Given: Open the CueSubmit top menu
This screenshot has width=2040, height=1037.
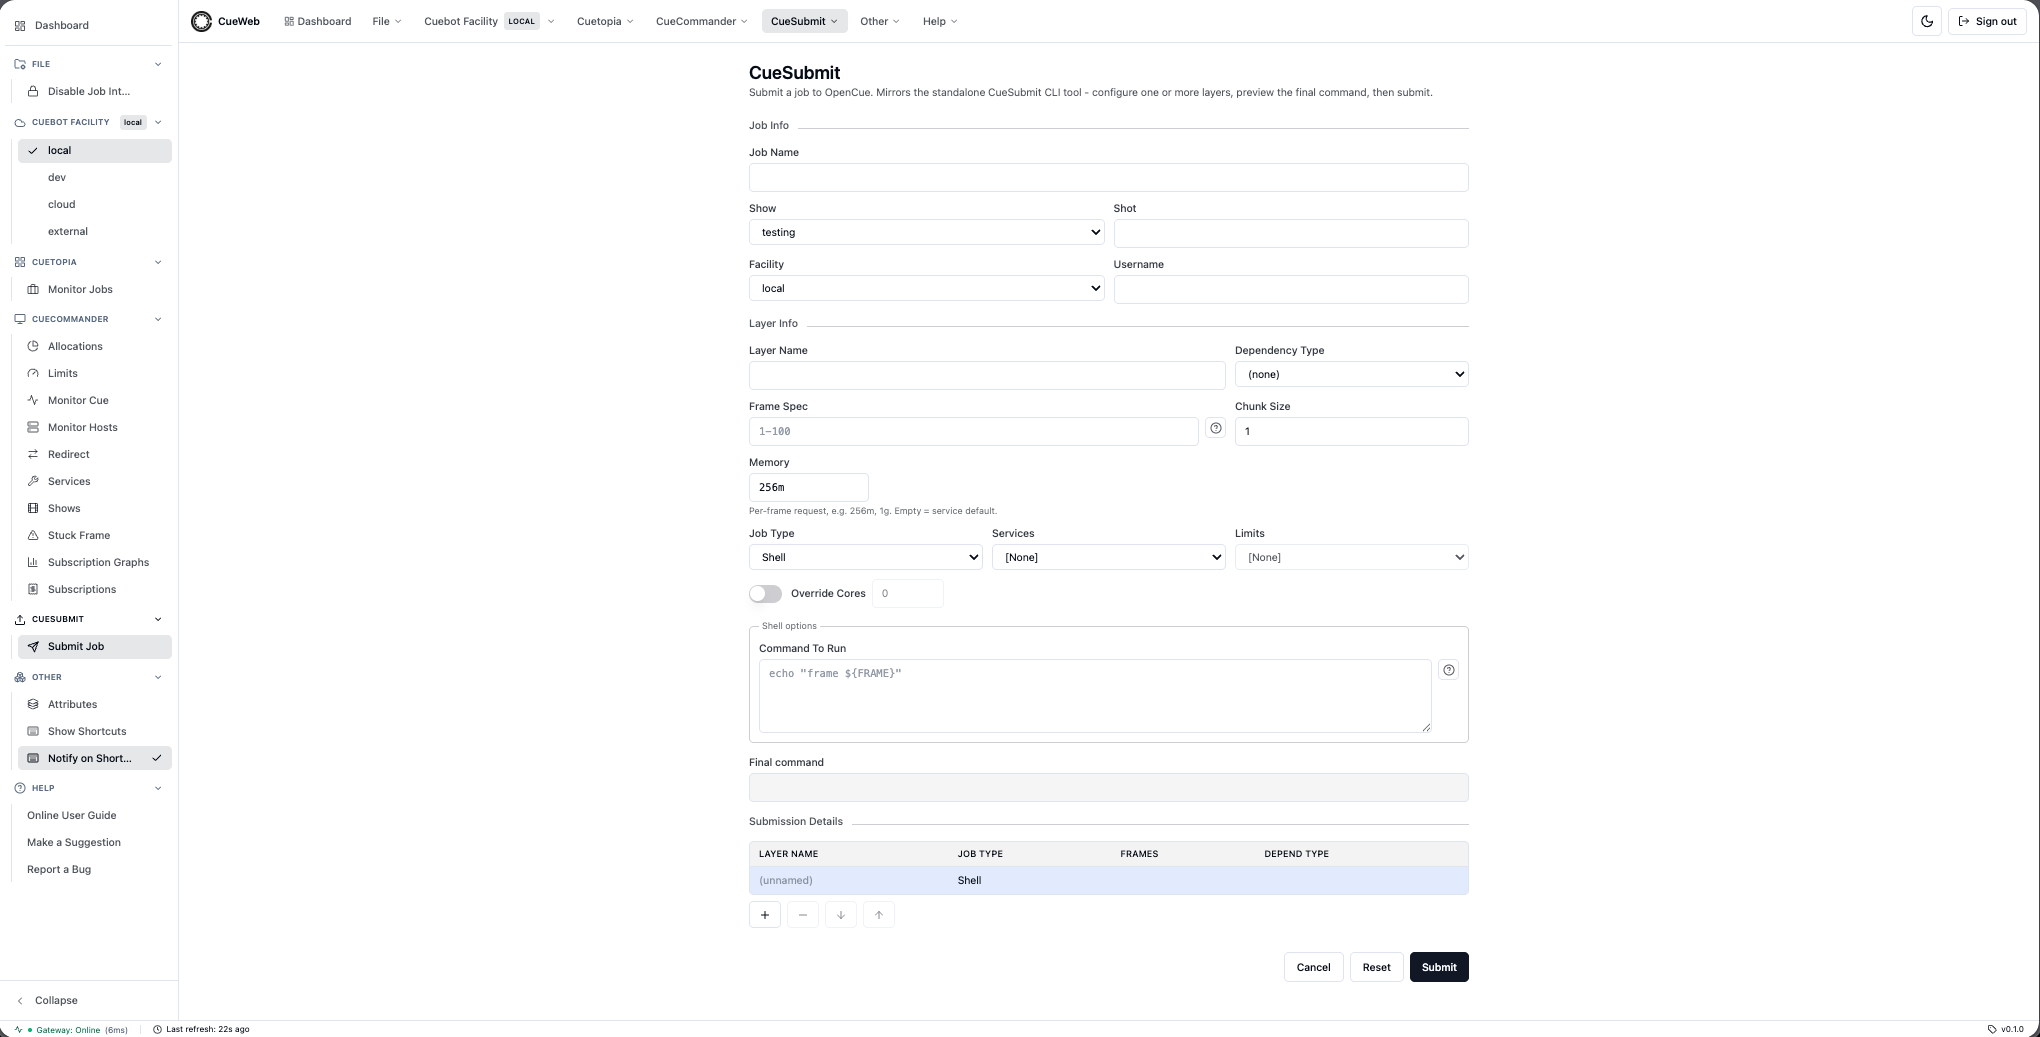Looking at the screenshot, I should 804,21.
